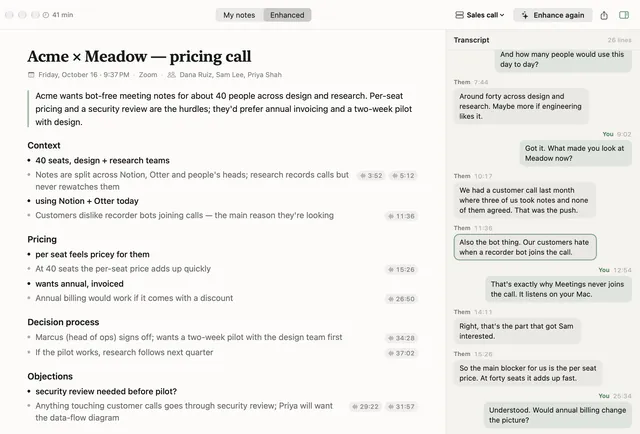Click the calendar icon beside the date

31,75
